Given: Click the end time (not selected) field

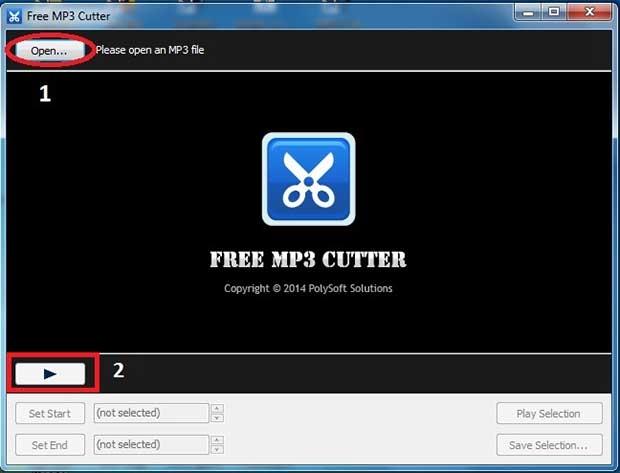Looking at the screenshot, I should tap(150, 445).
